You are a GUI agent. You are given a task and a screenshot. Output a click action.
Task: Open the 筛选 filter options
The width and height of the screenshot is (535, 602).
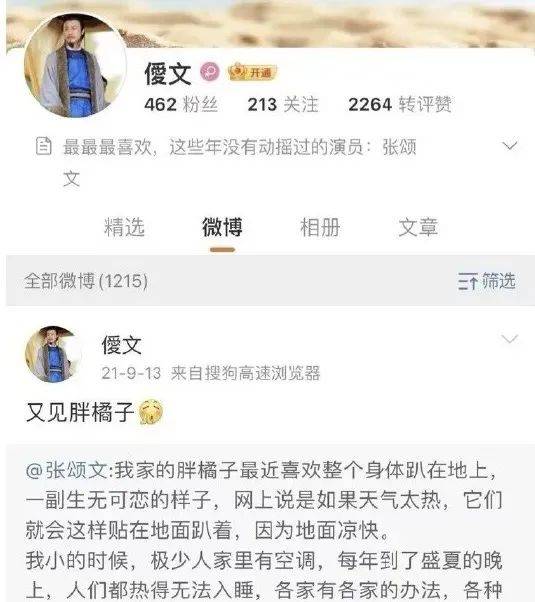click(x=487, y=281)
